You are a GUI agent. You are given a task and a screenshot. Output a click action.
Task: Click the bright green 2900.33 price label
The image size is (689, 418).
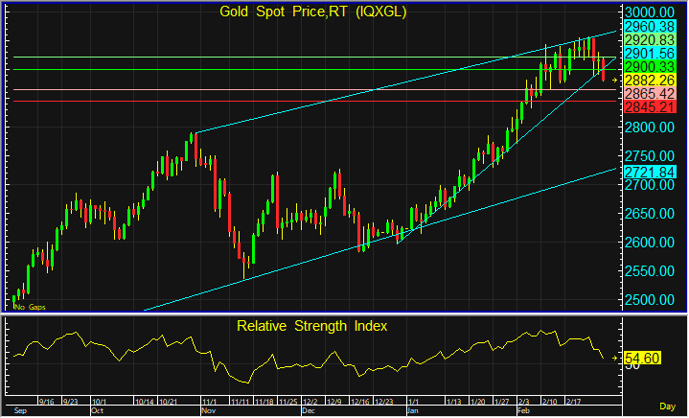point(649,65)
